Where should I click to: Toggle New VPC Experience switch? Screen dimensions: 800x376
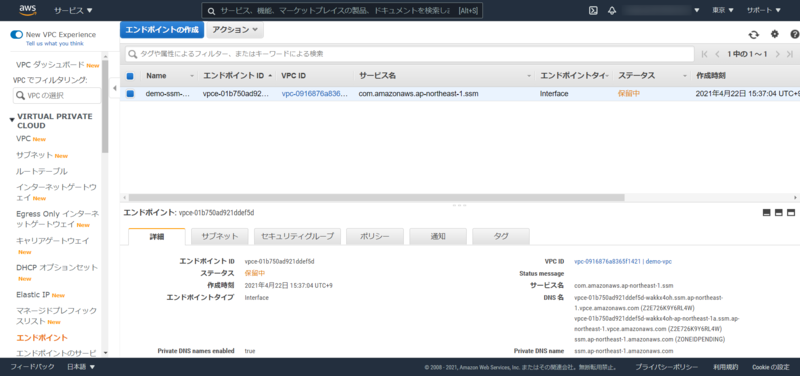point(17,35)
